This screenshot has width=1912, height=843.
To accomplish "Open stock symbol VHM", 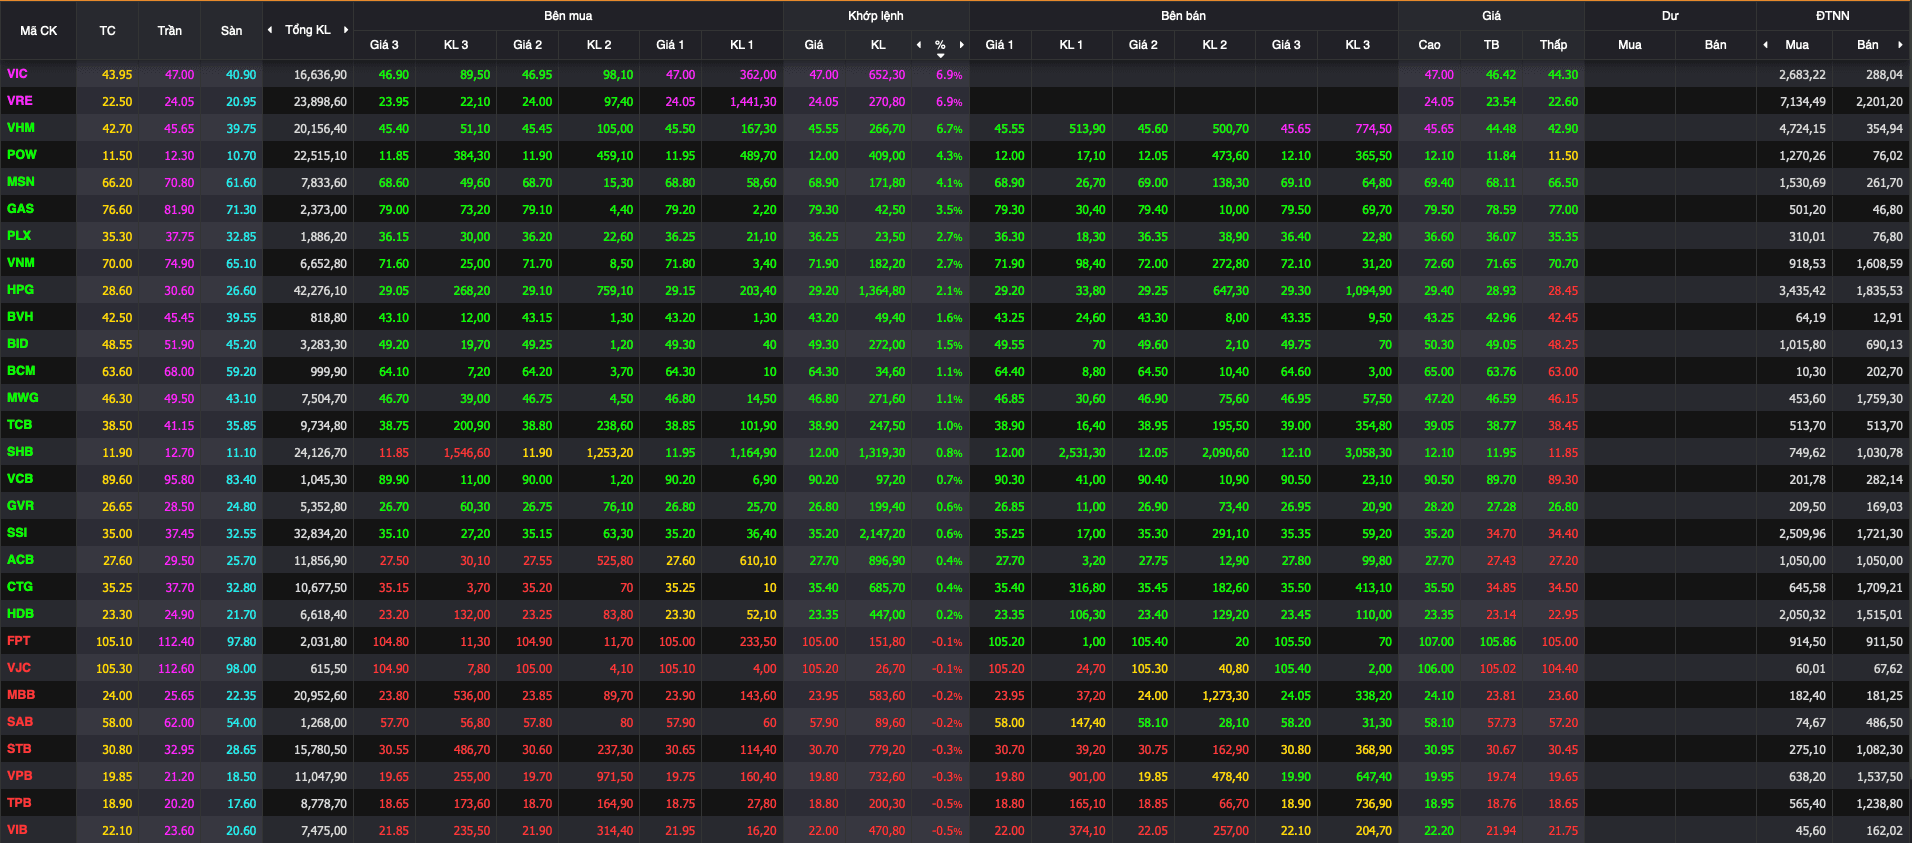I will pyautogui.click(x=20, y=128).
